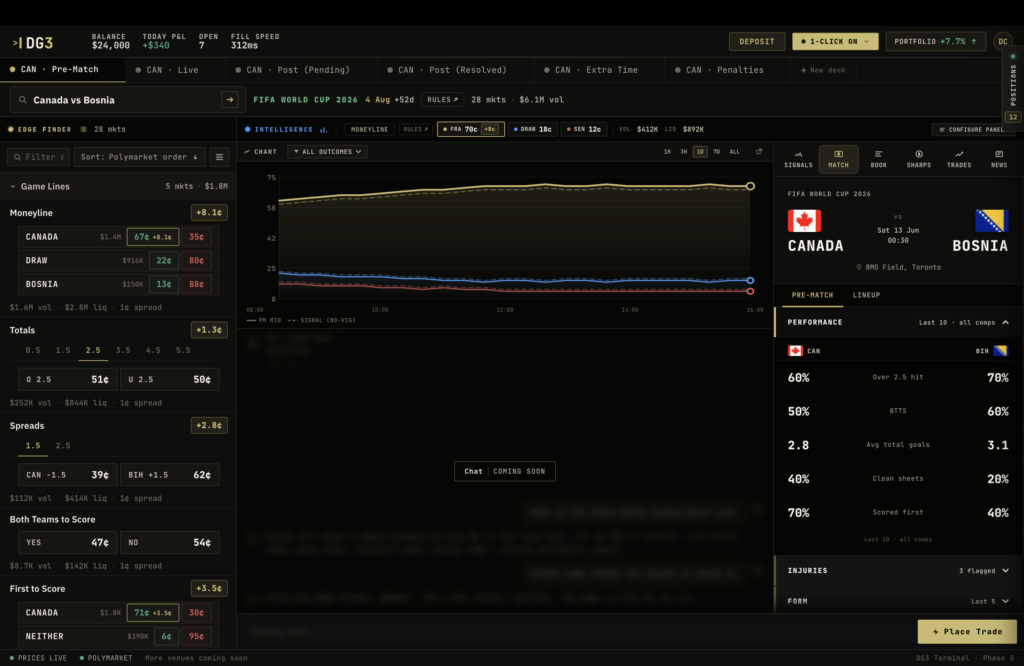
Task: Focus the Filter markets input
Action: 39,157
